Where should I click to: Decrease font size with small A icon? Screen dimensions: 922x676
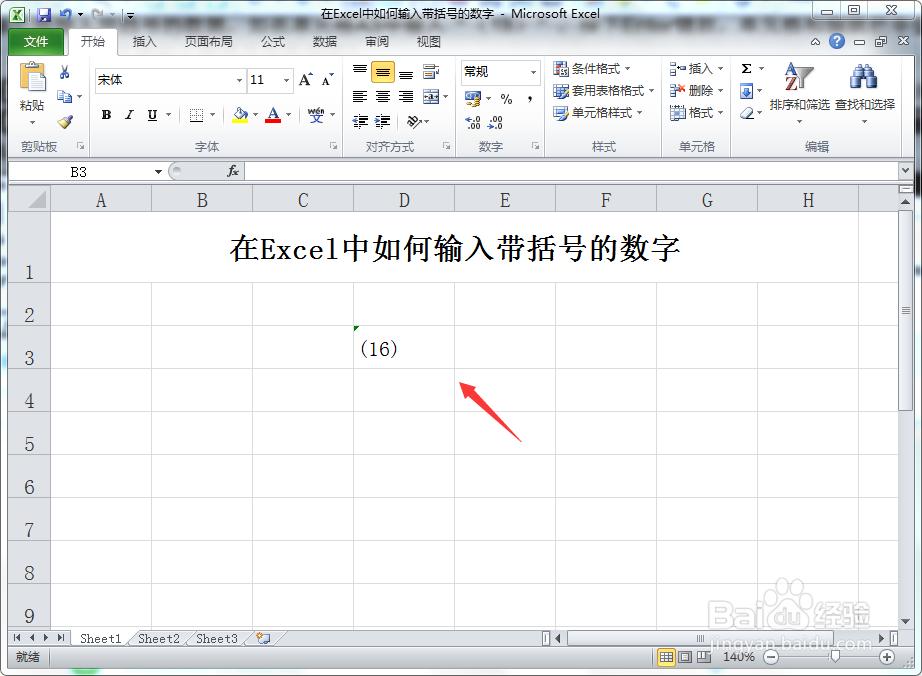coord(328,80)
